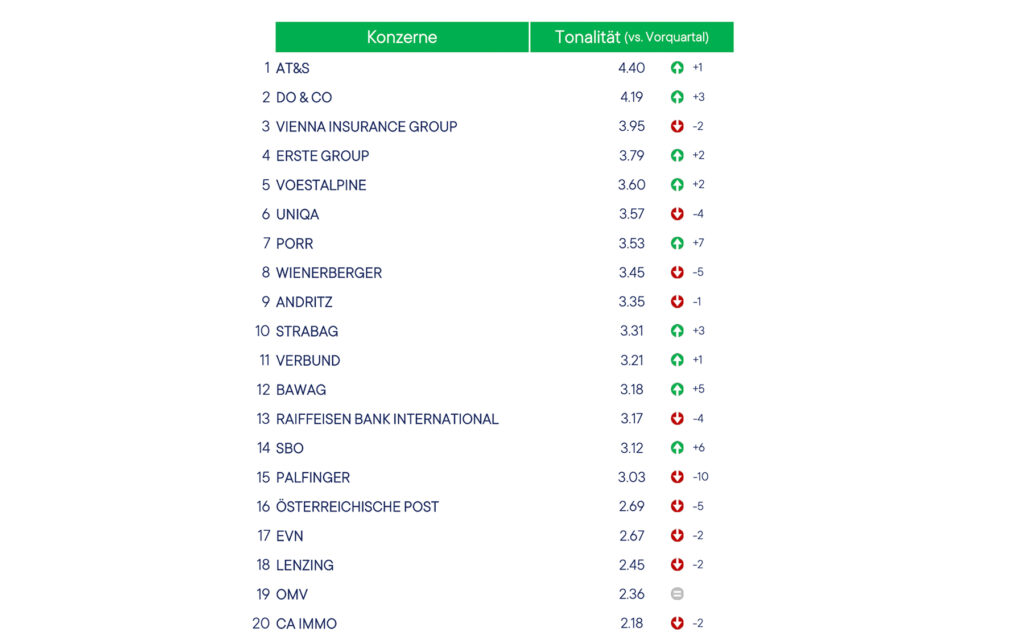Click the 3.60 score of Voestalpine

point(632,185)
